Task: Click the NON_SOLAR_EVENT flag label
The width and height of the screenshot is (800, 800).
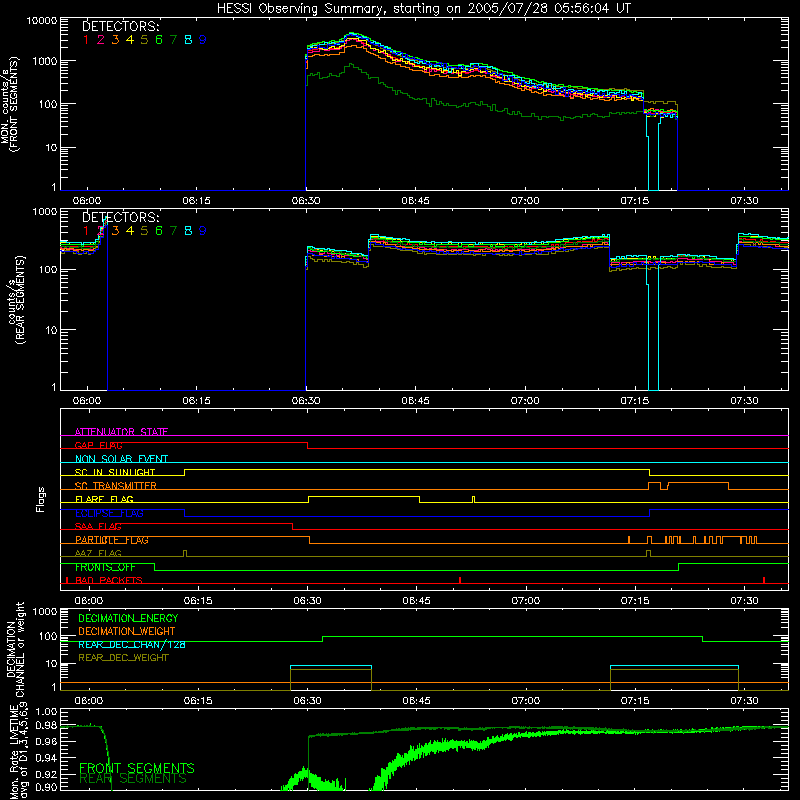Action: pyautogui.click(x=121, y=459)
